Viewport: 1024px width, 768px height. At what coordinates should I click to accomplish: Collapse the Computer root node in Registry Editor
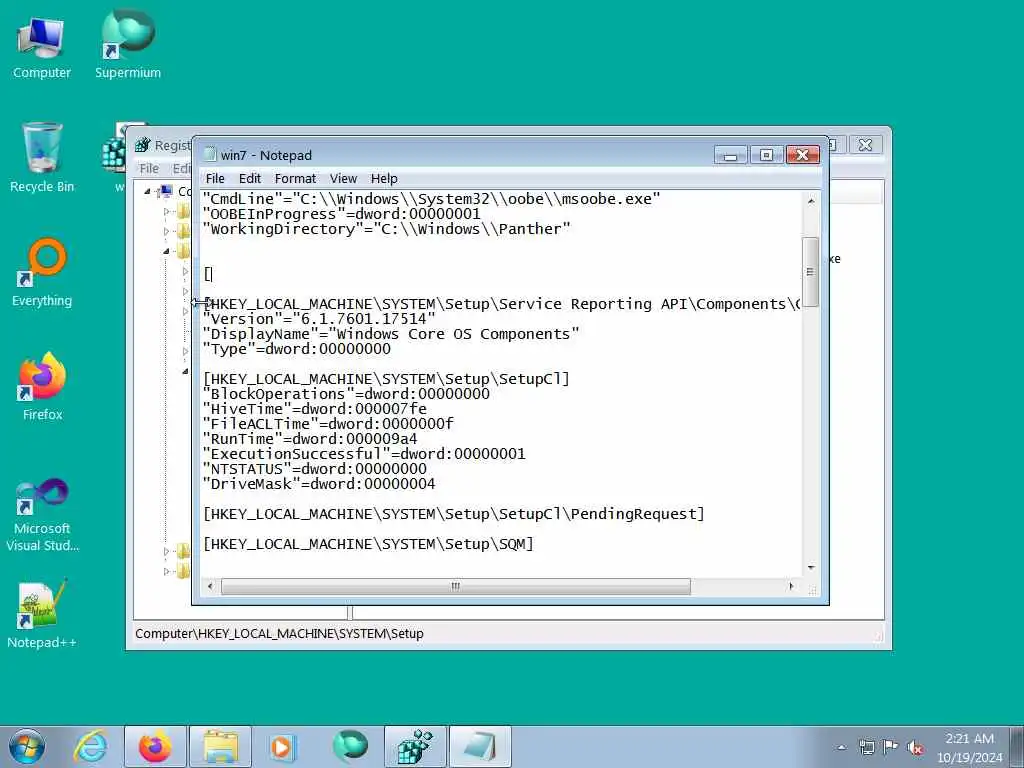point(148,191)
